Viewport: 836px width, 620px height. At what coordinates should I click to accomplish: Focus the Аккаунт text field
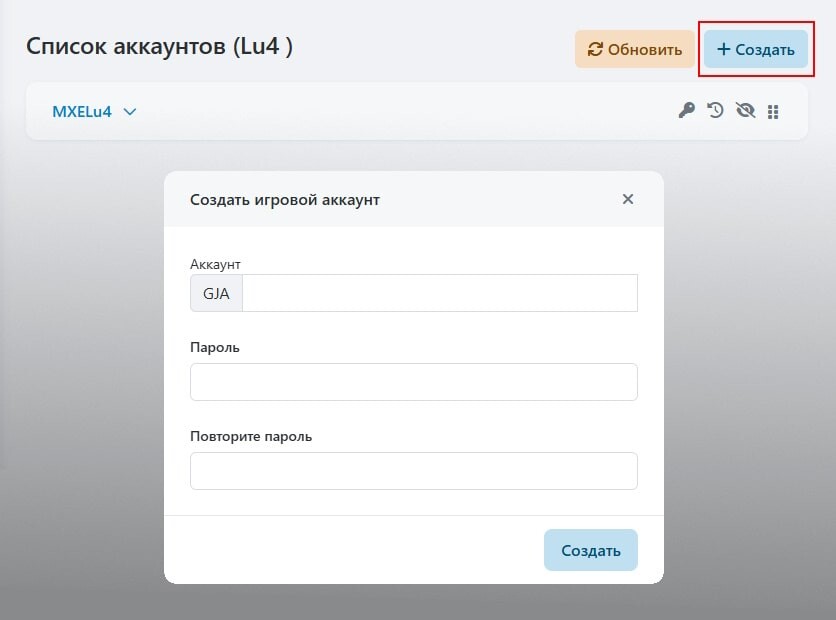(440, 293)
